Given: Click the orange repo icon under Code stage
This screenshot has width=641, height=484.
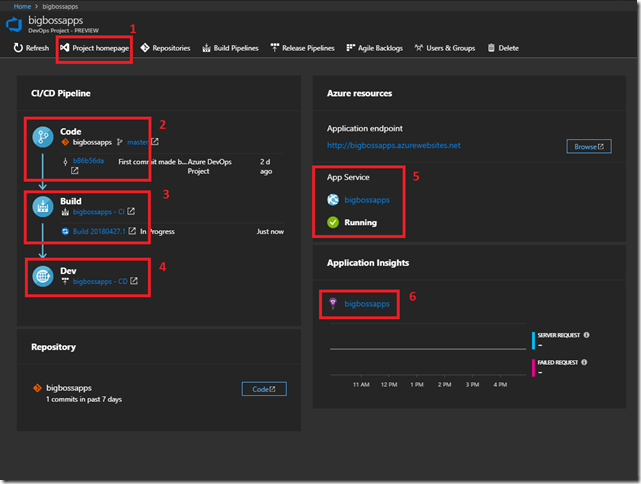Looking at the screenshot, I should pos(65,142).
